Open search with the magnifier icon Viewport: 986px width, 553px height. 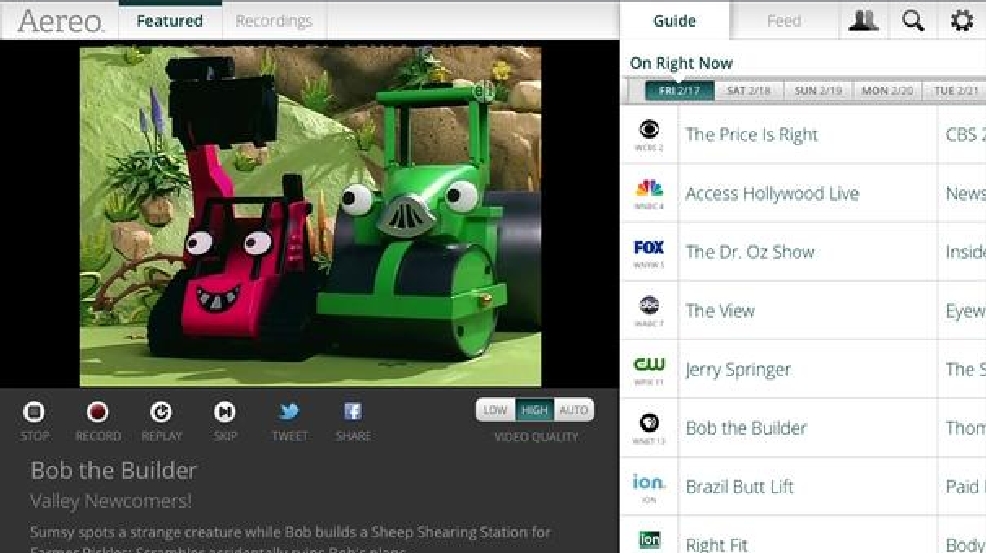[x=912, y=21]
